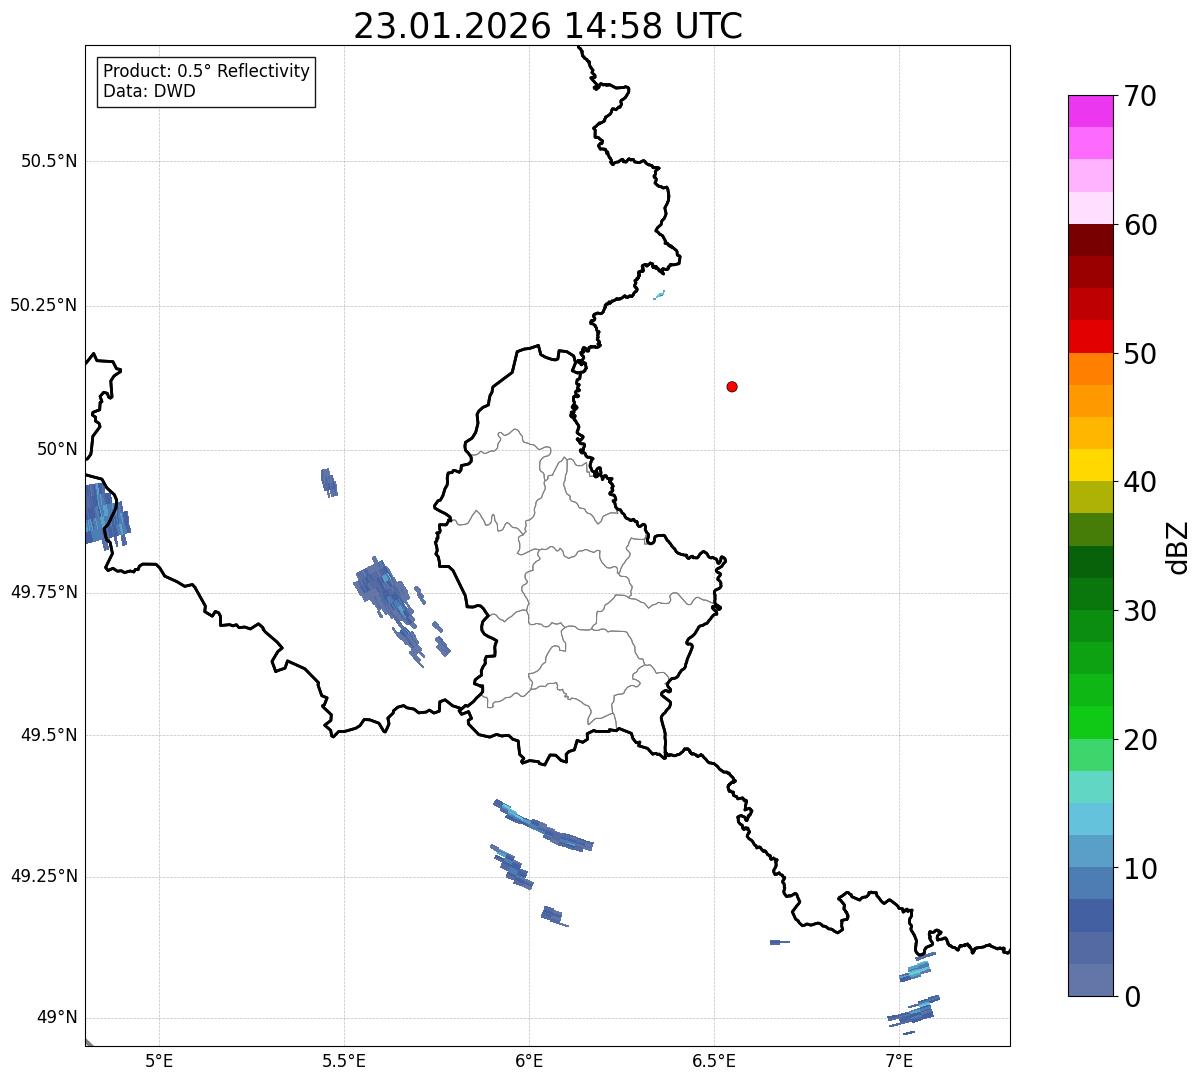Click the title '23.01.2026 14:58 UTC'
Viewport: 1202px width, 1081px height.
click(x=548, y=26)
